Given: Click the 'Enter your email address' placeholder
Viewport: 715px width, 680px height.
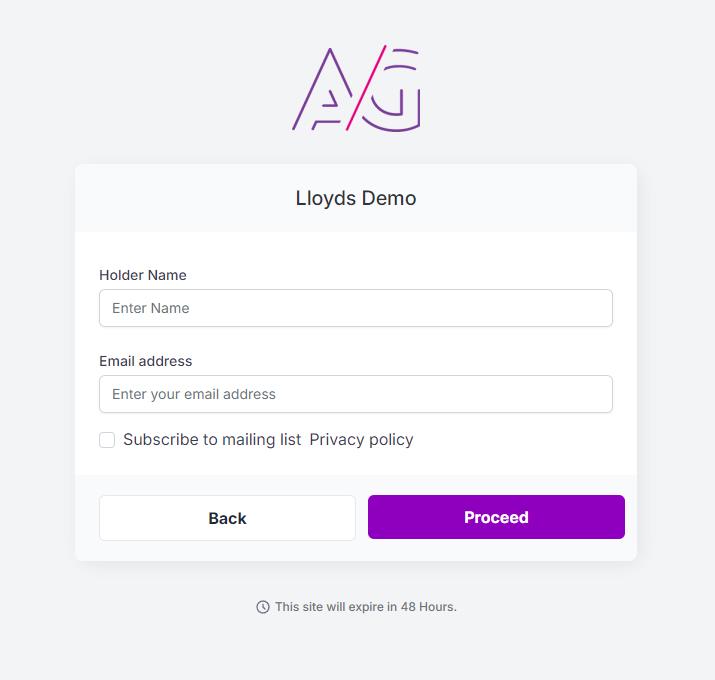Looking at the screenshot, I should click(194, 394).
